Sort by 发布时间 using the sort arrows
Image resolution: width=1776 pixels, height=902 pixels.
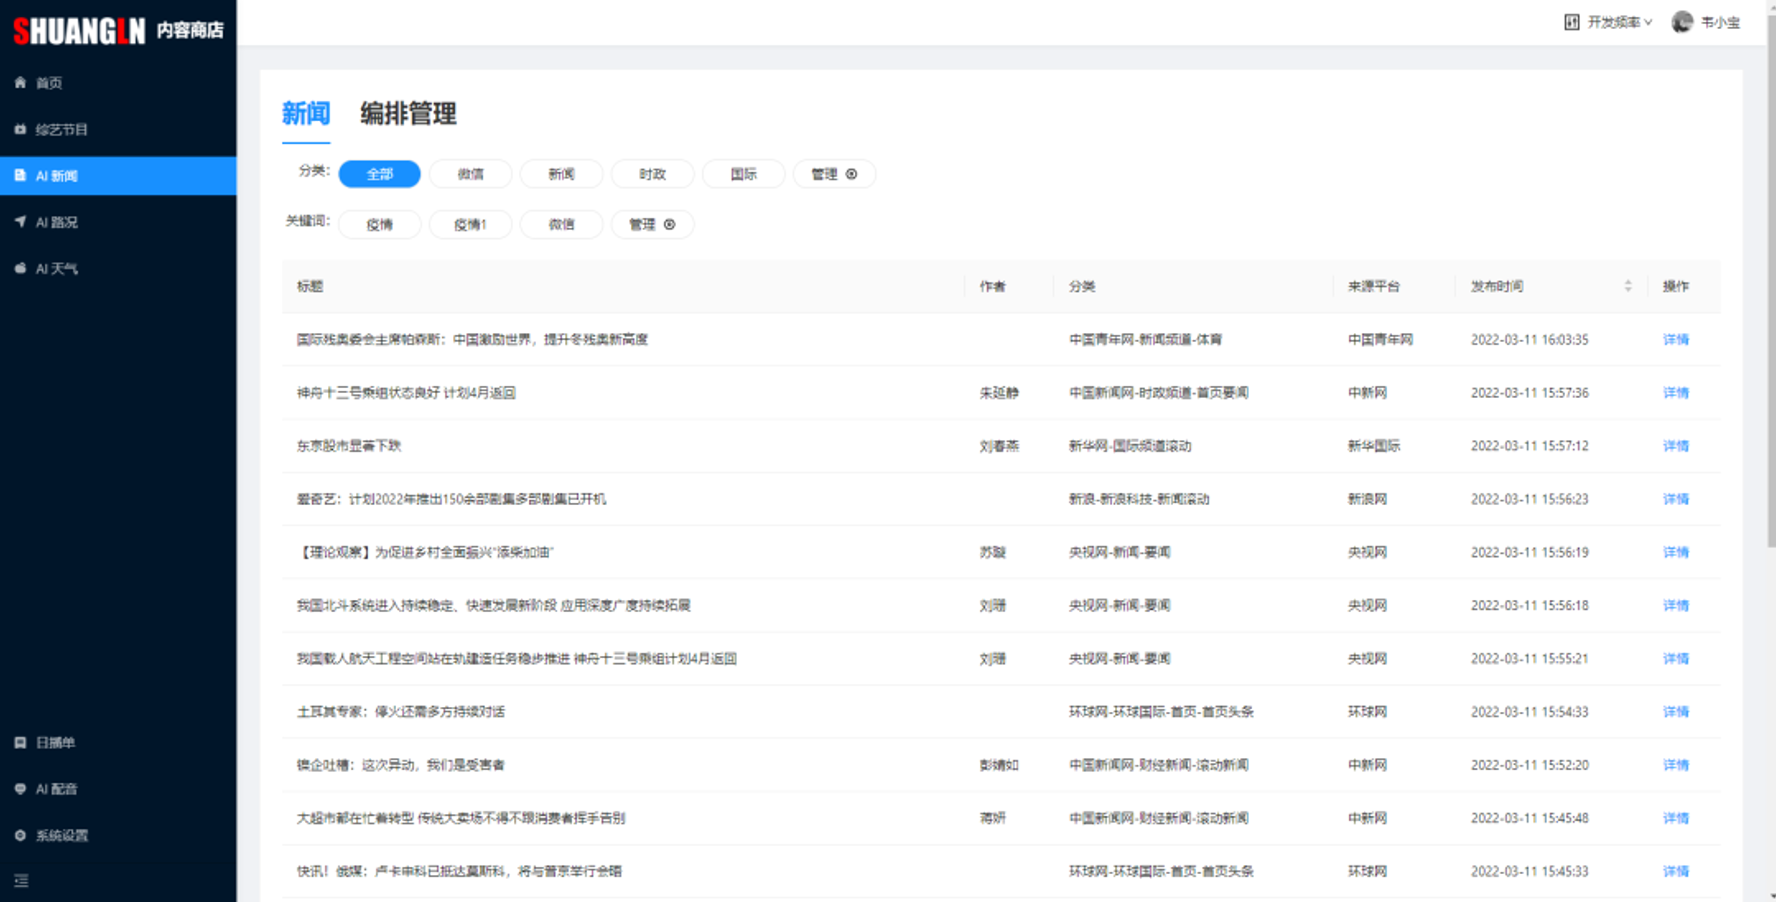click(1629, 286)
